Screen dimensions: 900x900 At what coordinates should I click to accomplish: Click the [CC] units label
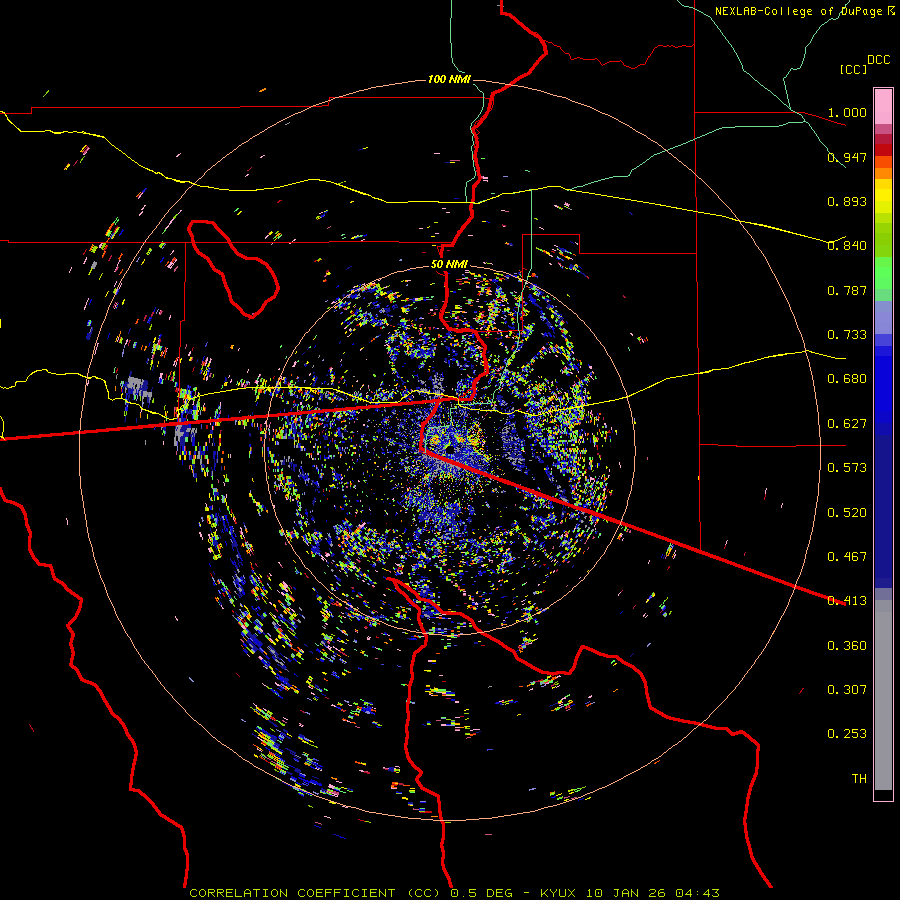point(854,69)
